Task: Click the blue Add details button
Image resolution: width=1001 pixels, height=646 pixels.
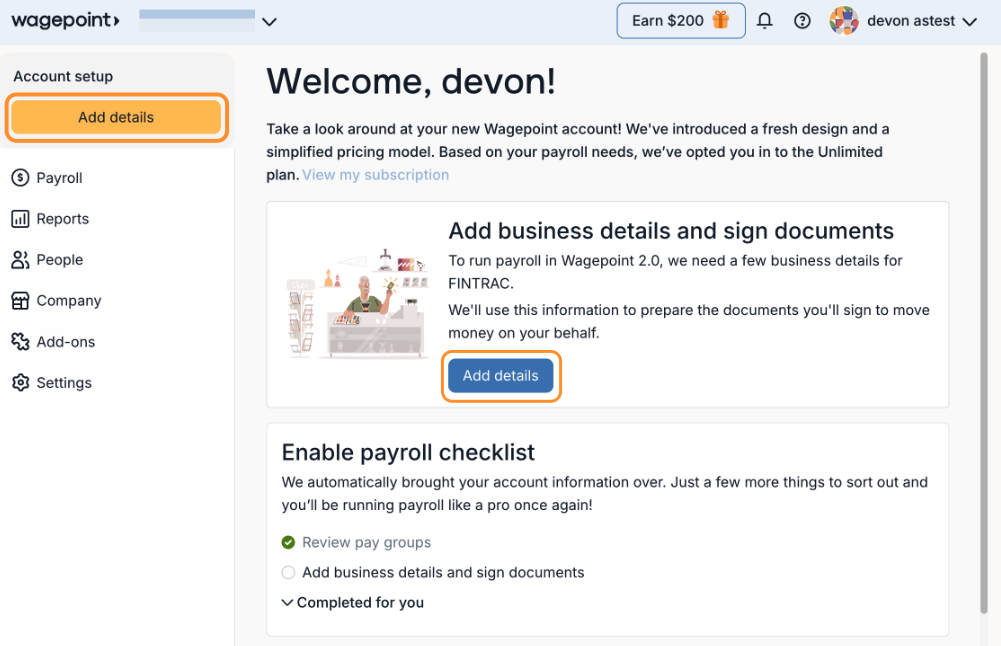Action: coord(500,376)
